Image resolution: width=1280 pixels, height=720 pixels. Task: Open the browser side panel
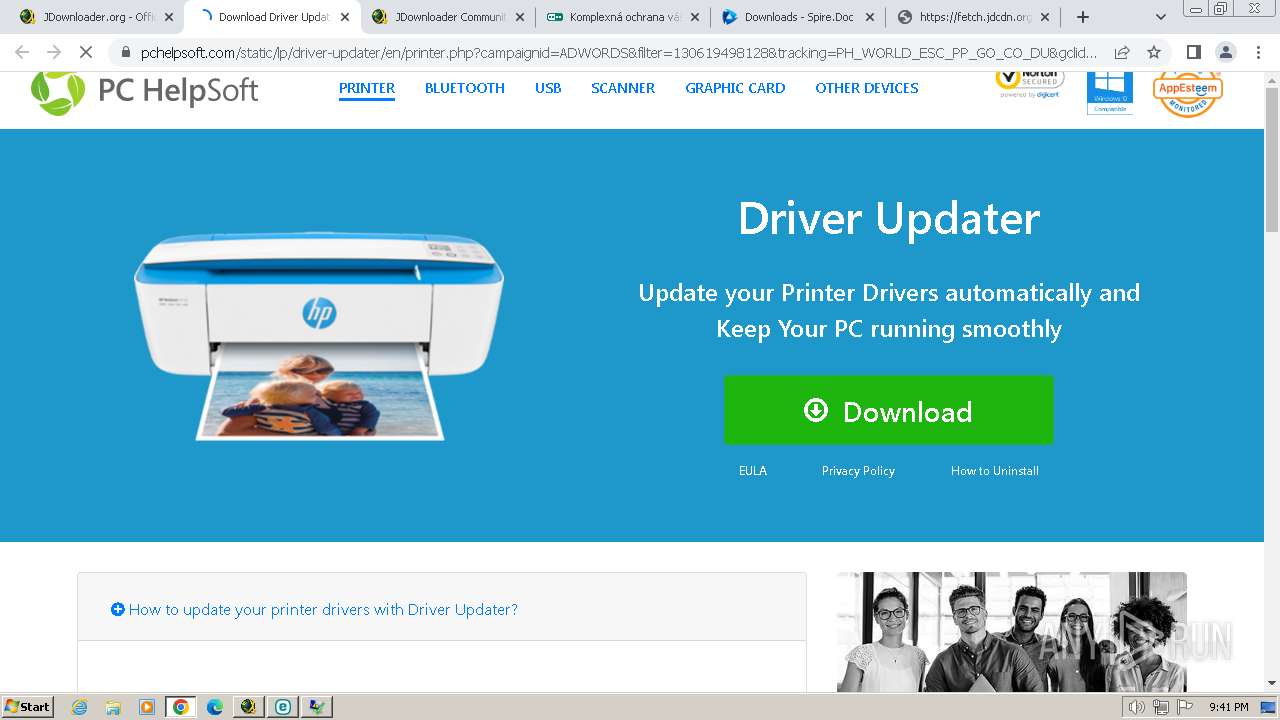tap(1193, 52)
